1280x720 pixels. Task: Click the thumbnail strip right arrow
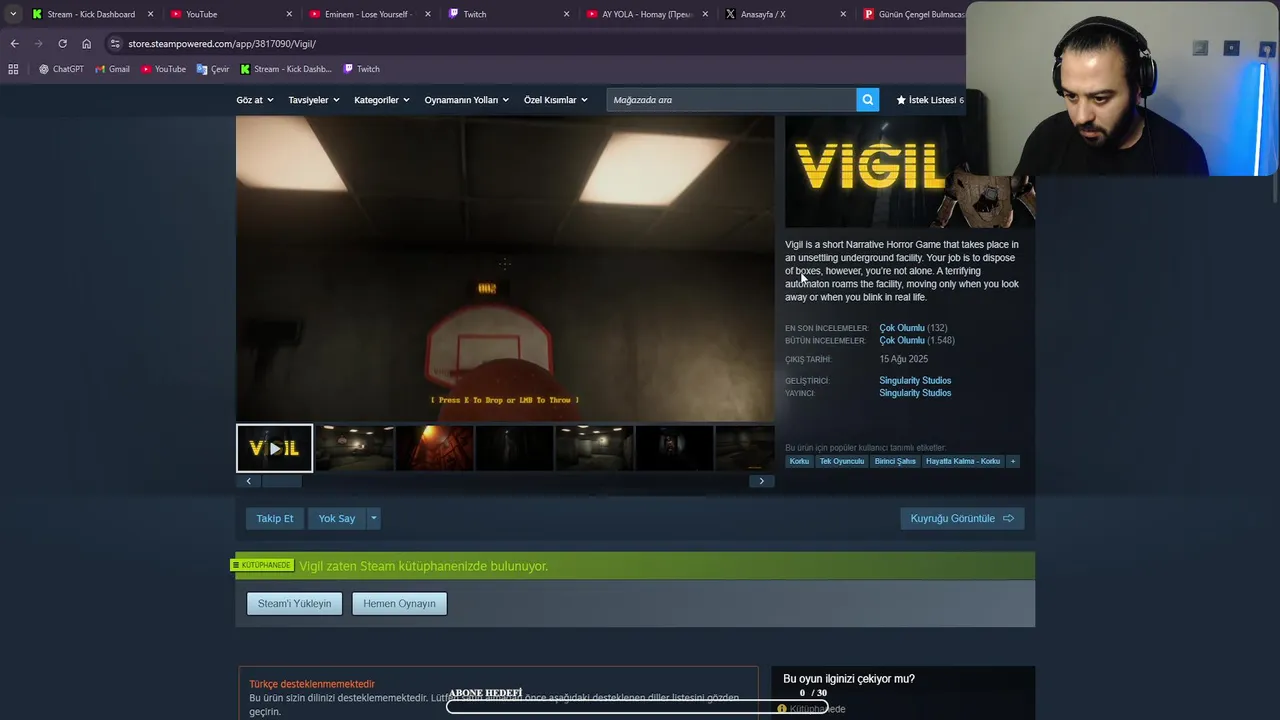(761, 481)
